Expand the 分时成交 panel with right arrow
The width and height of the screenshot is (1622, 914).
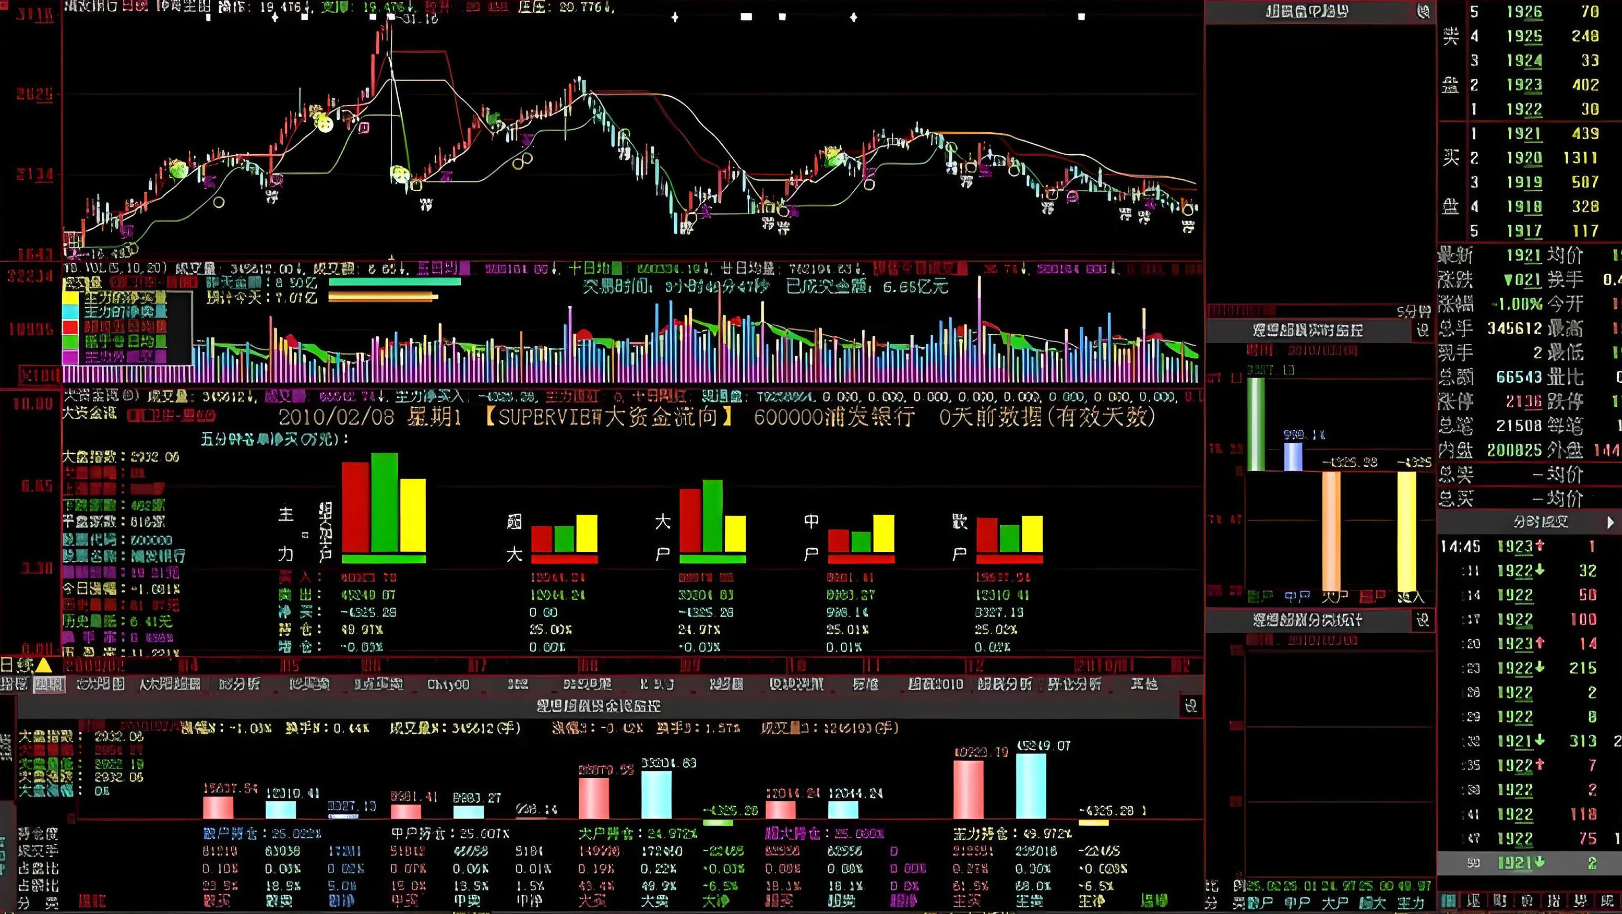[1610, 522]
